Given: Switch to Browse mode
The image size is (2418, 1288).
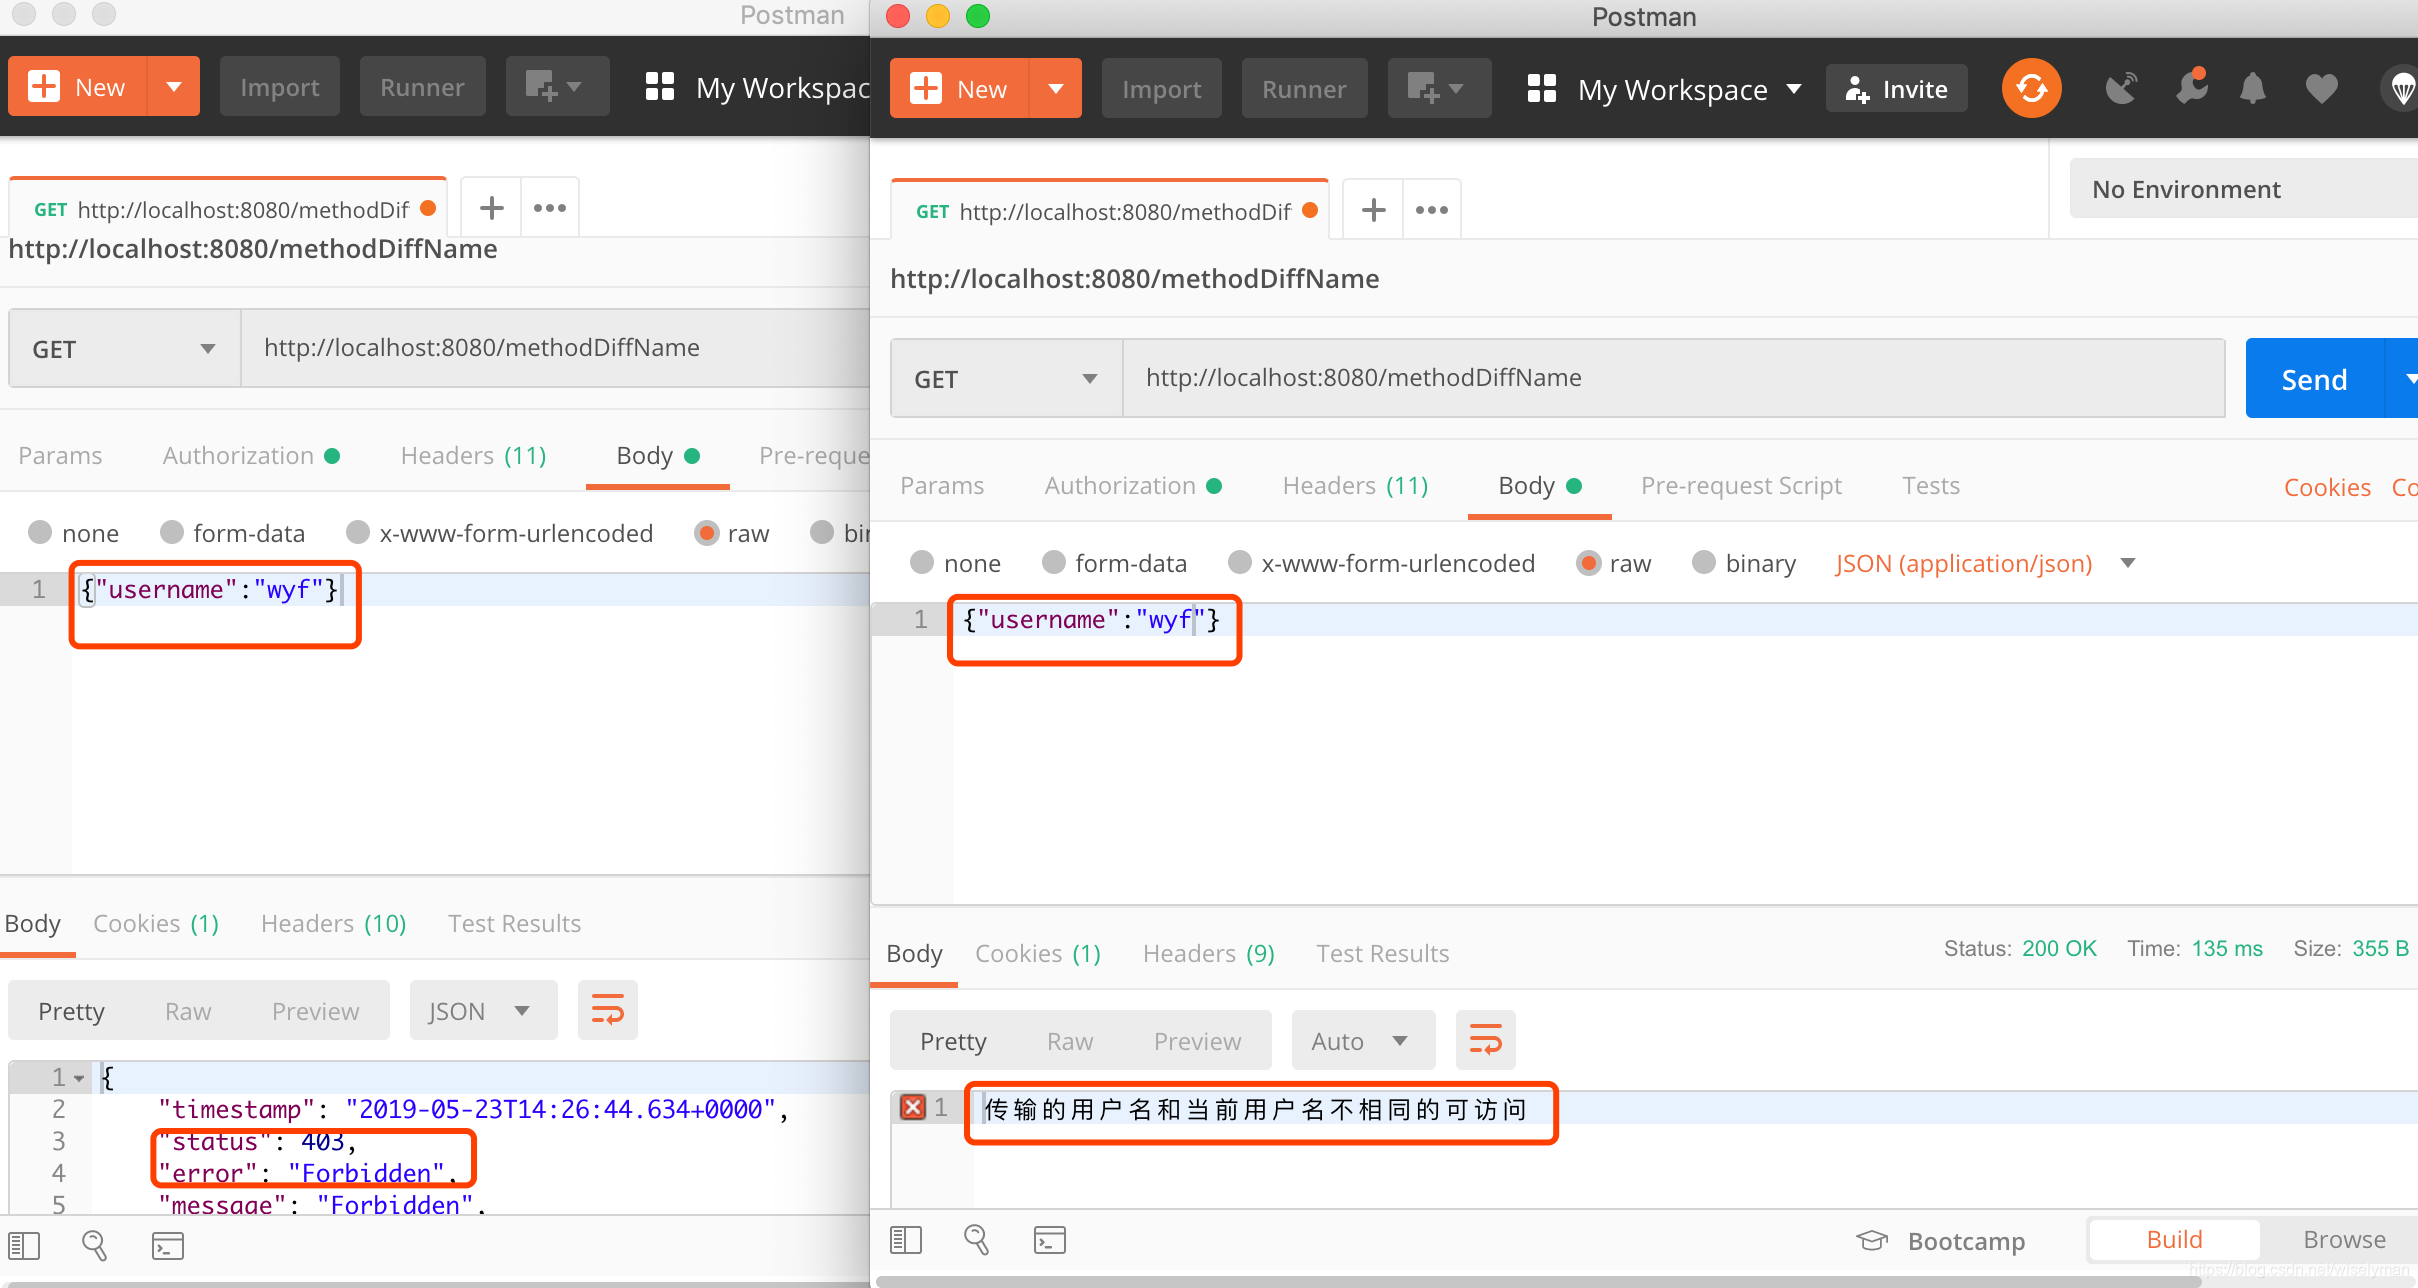Looking at the screenshot, I should [x=2344, y=1239].
